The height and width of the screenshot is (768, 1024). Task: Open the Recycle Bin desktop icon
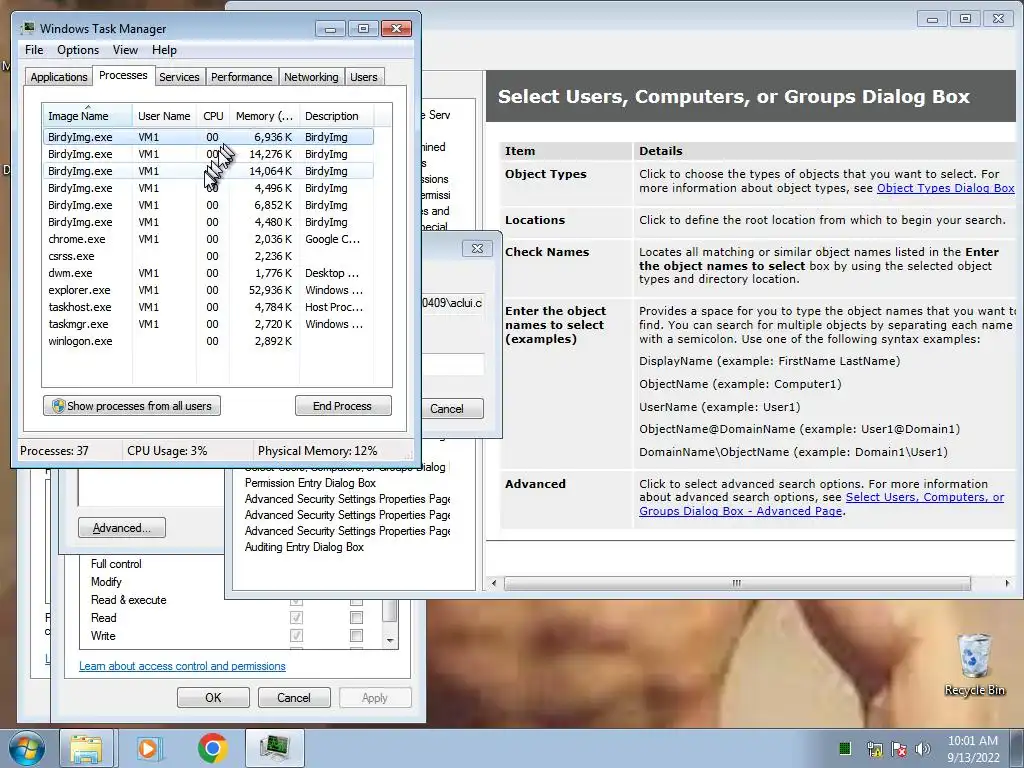[974, 664]
